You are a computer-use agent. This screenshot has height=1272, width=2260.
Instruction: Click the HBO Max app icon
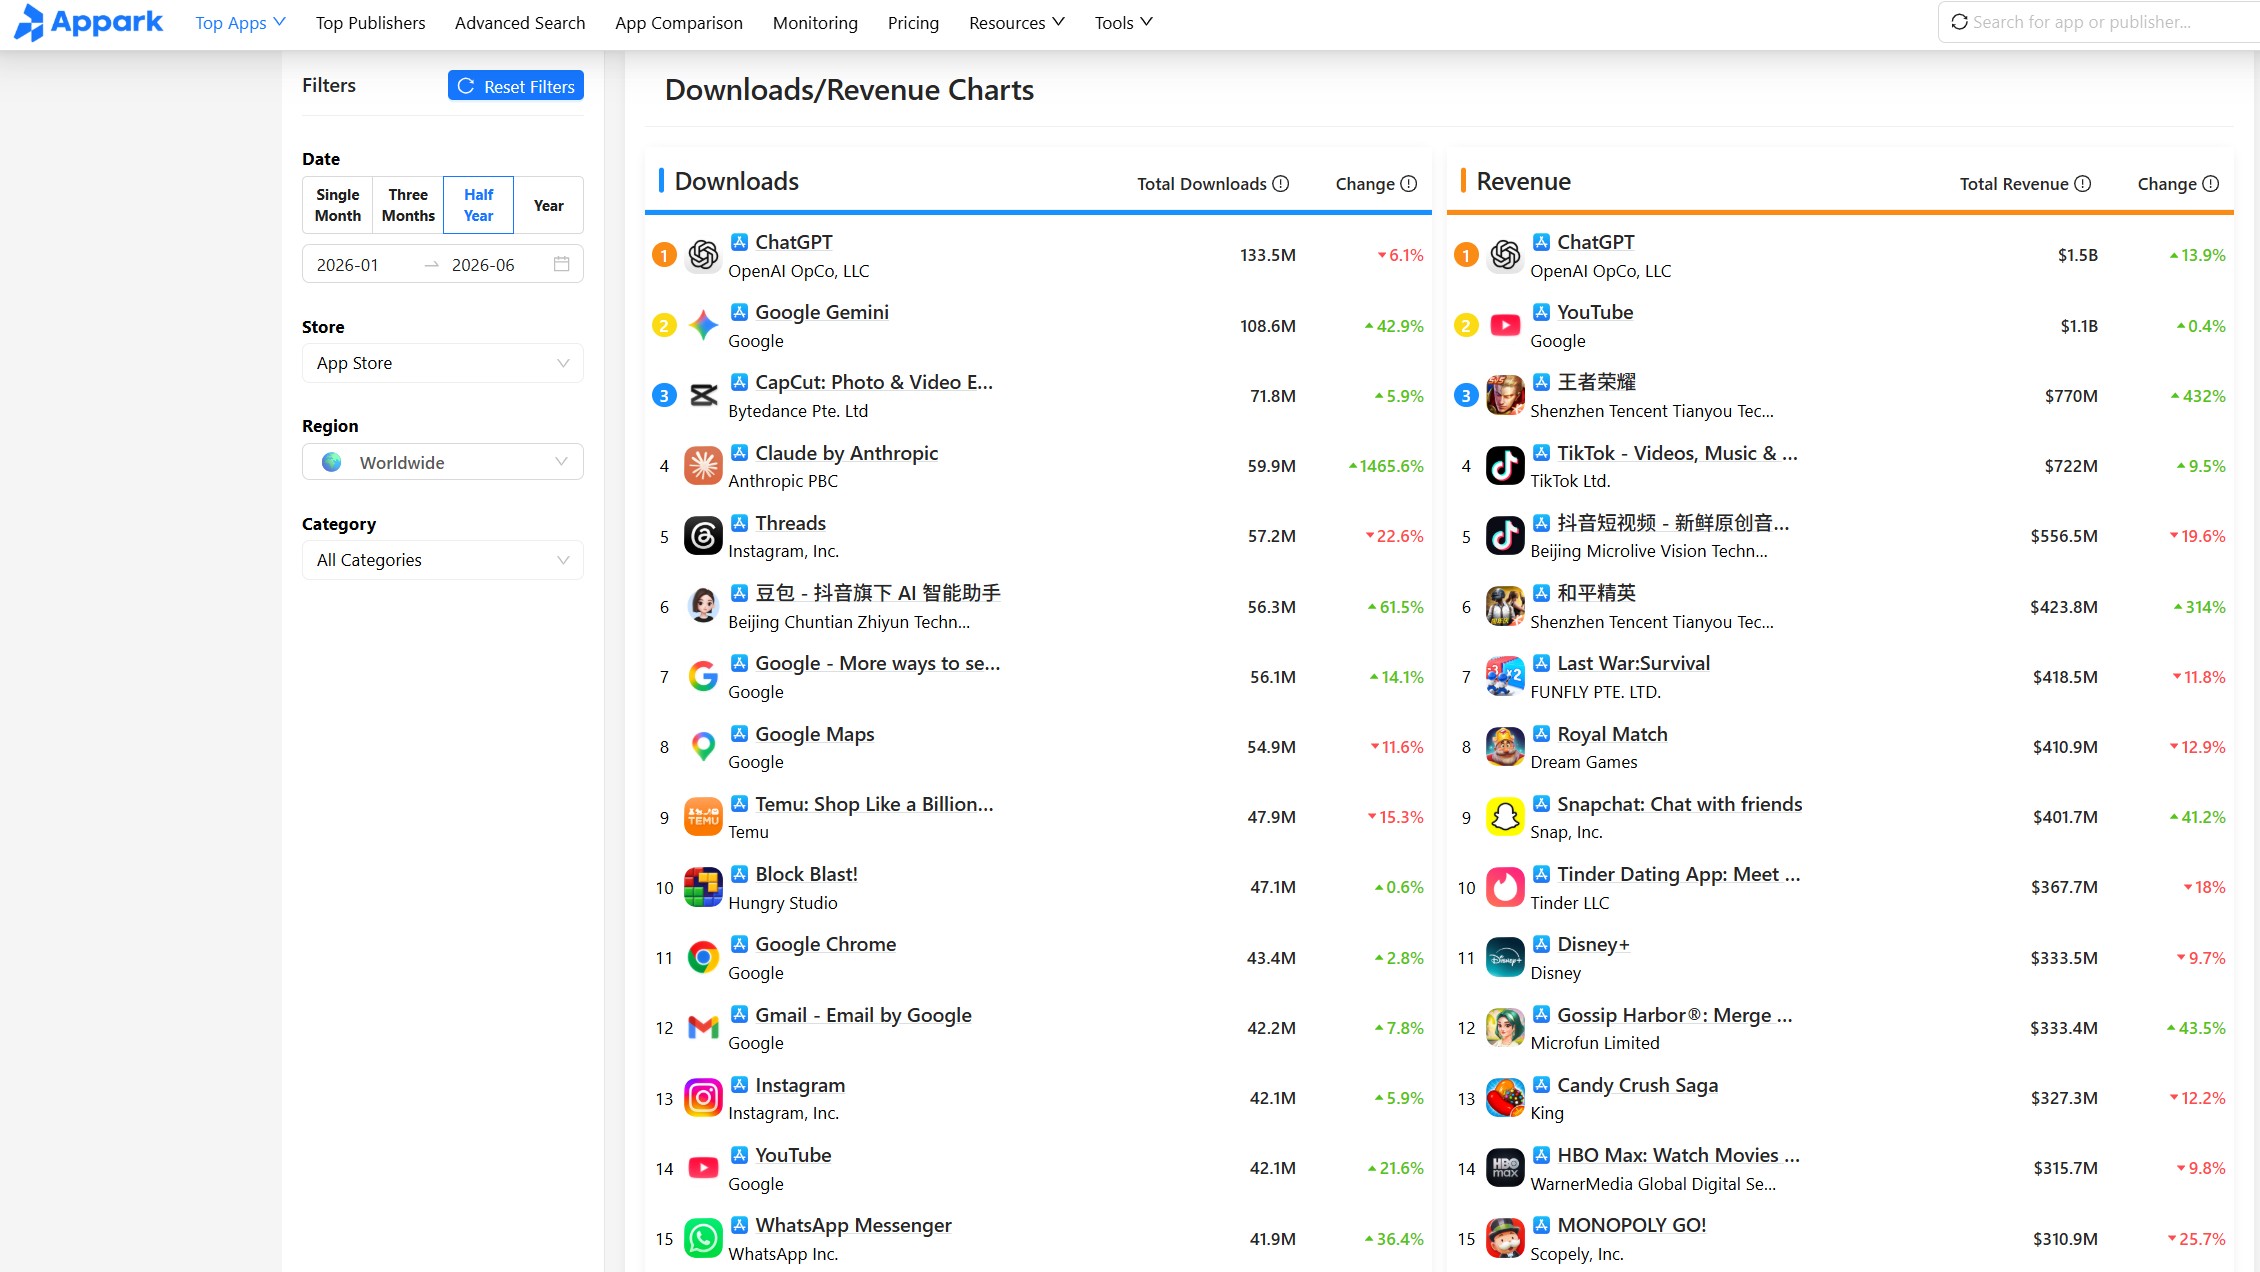[x=1505, y=1168]
